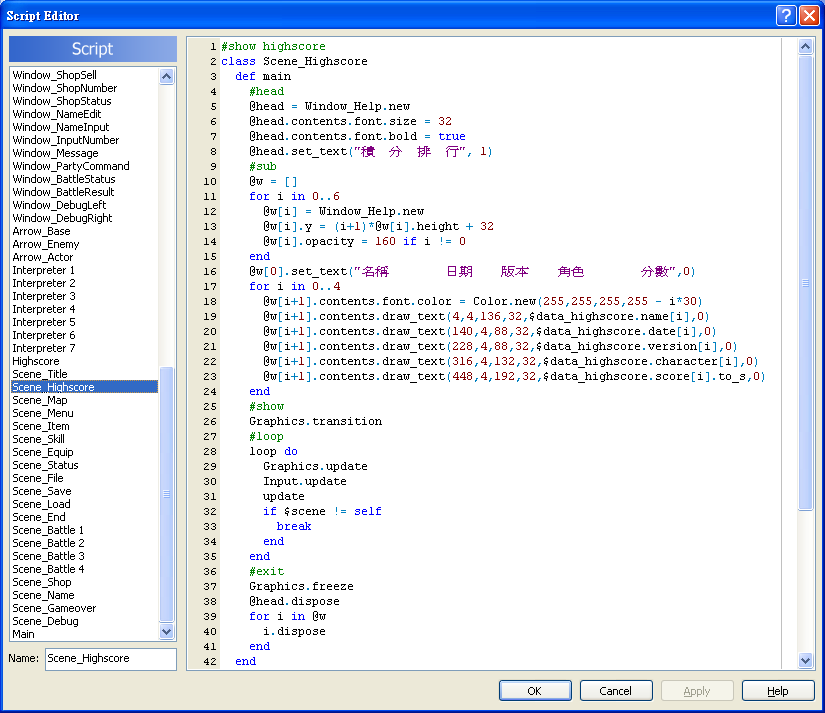Open Scene_Gameover script
The width and height of the screenshot is (825, 713).
(54, 608)
